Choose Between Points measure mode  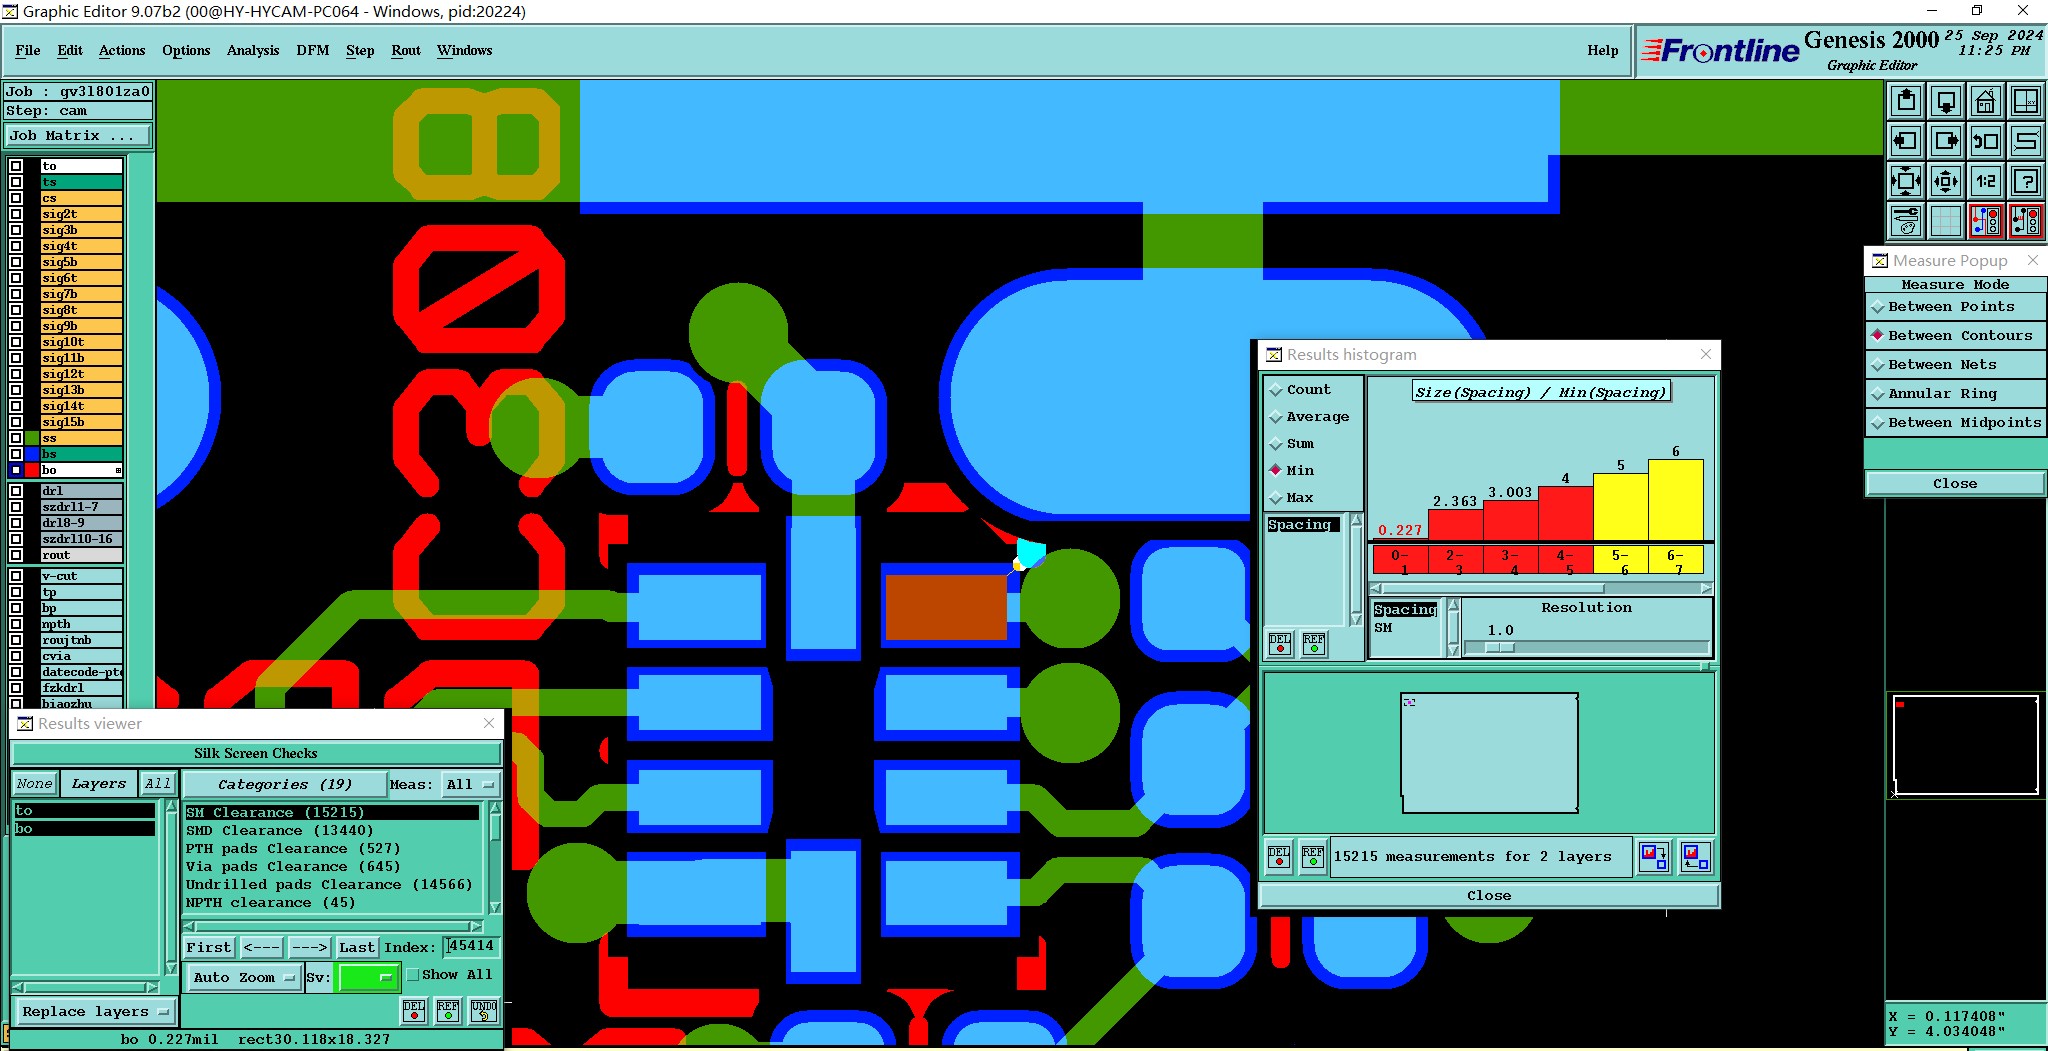pyautogui.click(x=1955, y=307)
